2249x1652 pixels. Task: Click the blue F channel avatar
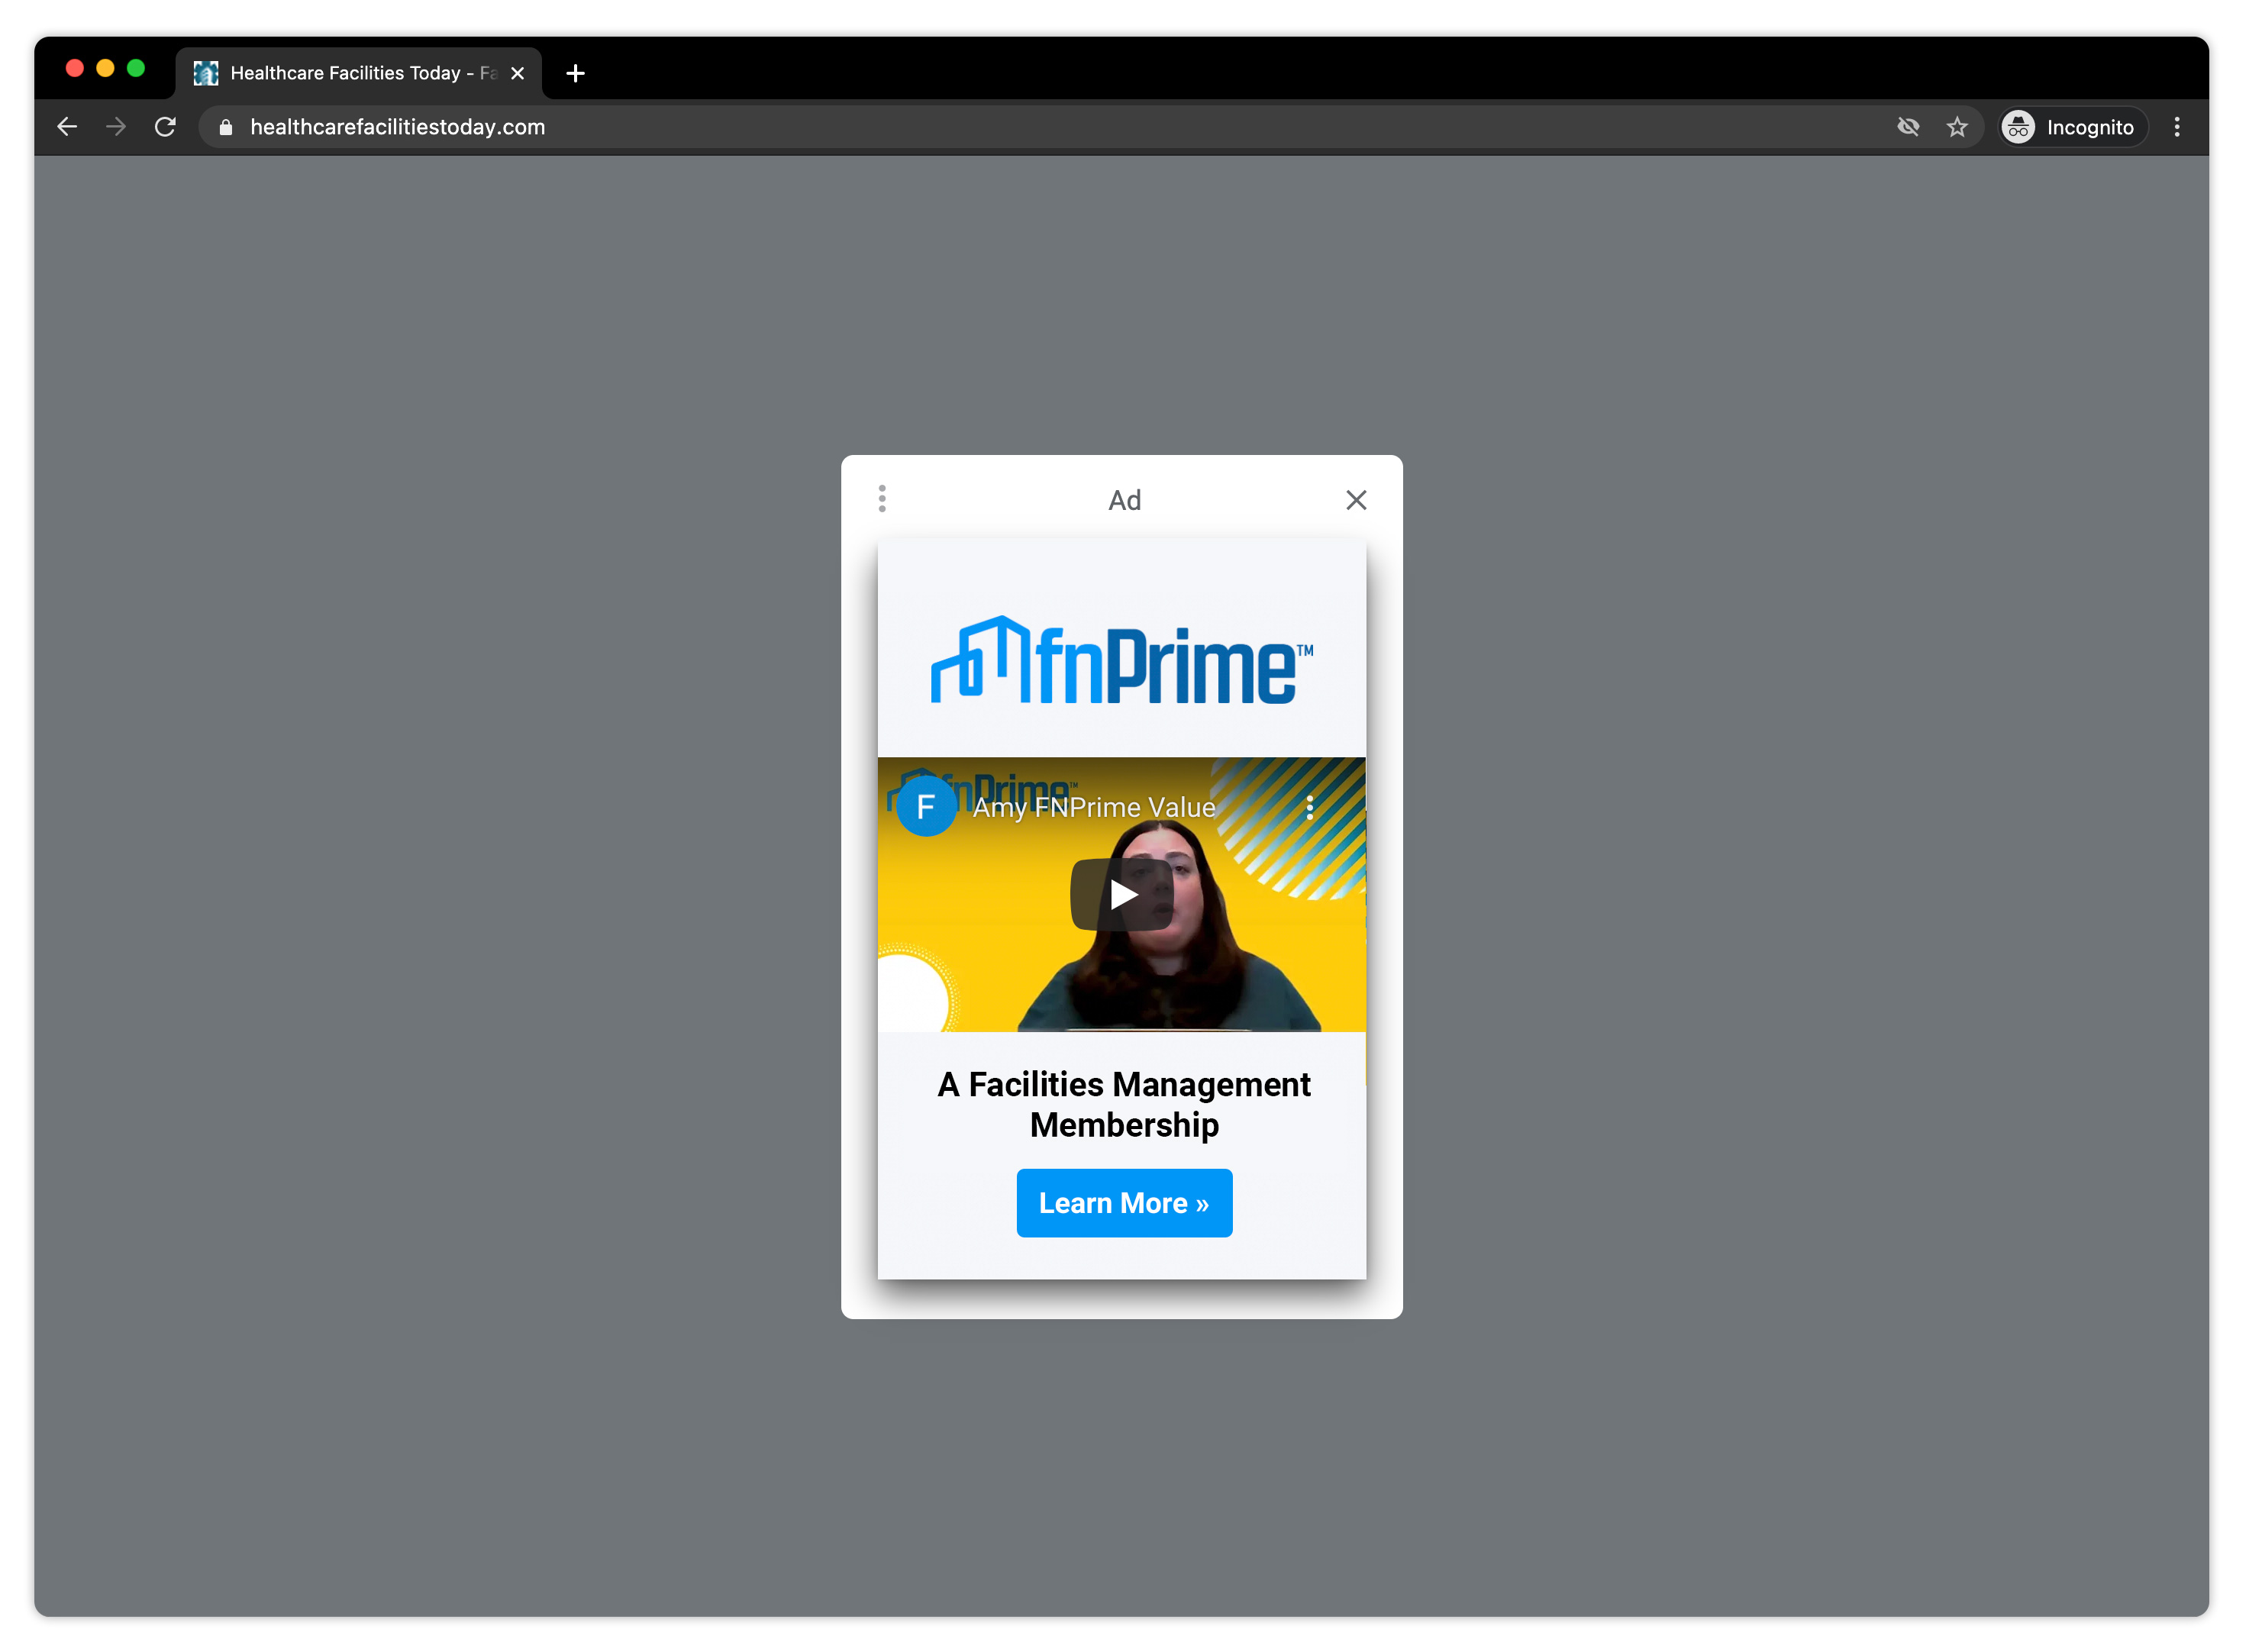(x=926, y=806)
